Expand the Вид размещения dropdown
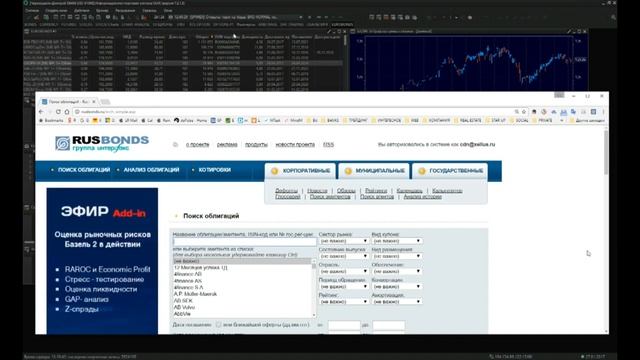 click(397, 256)
